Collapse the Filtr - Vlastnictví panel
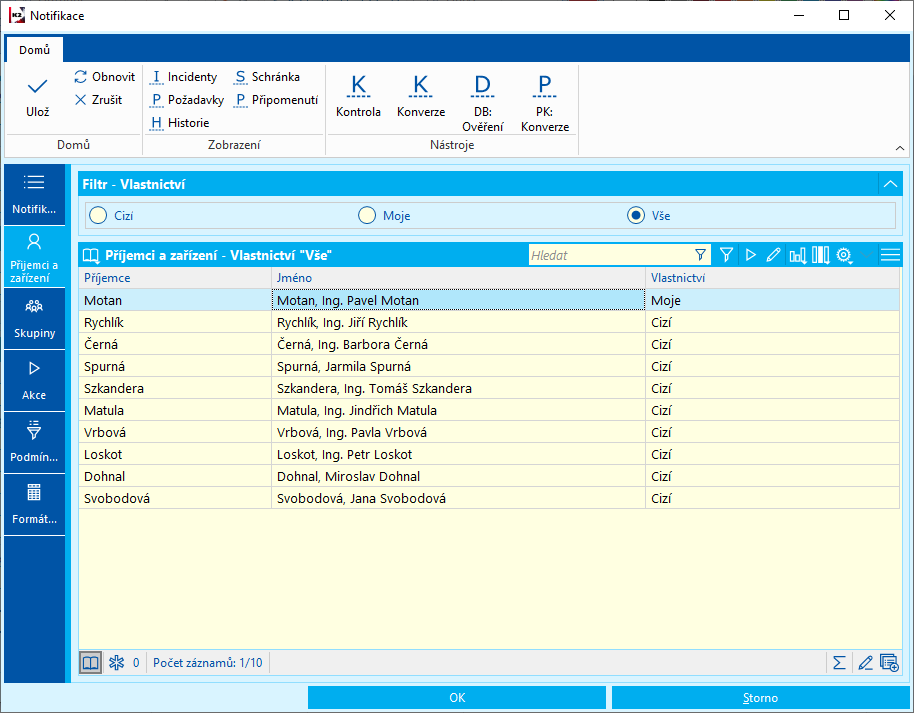Viewport: 914px width, 713px height. point(889,184)
